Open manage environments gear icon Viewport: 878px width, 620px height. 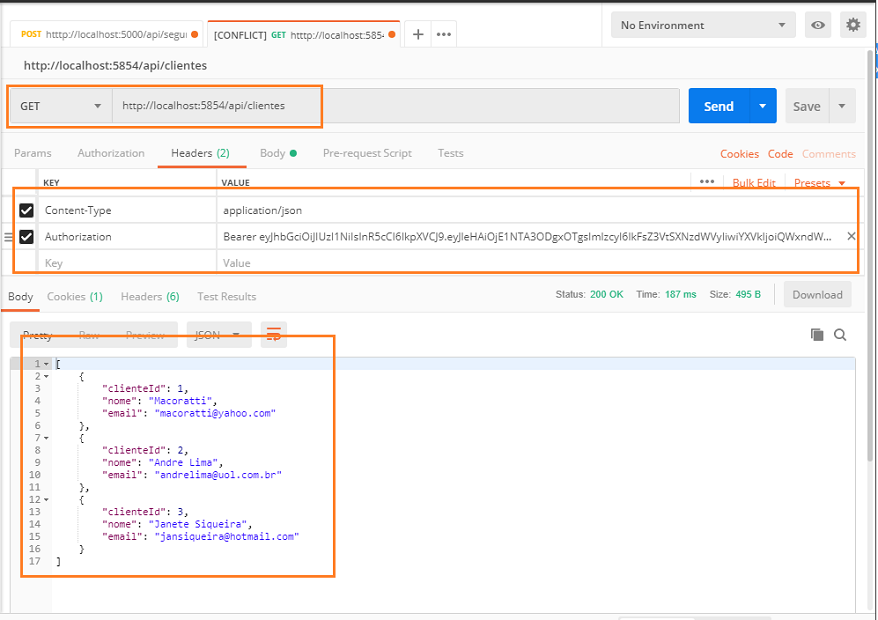click(853, 25)
